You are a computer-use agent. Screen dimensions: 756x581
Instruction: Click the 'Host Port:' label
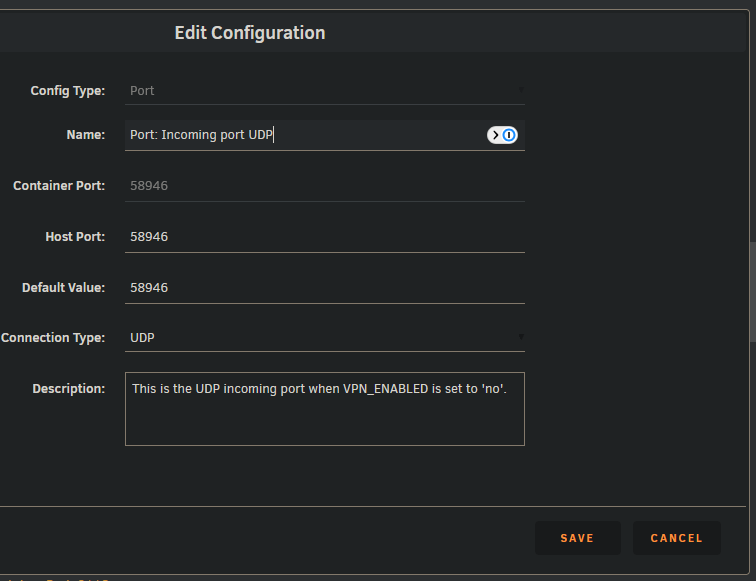pos(75,237)
